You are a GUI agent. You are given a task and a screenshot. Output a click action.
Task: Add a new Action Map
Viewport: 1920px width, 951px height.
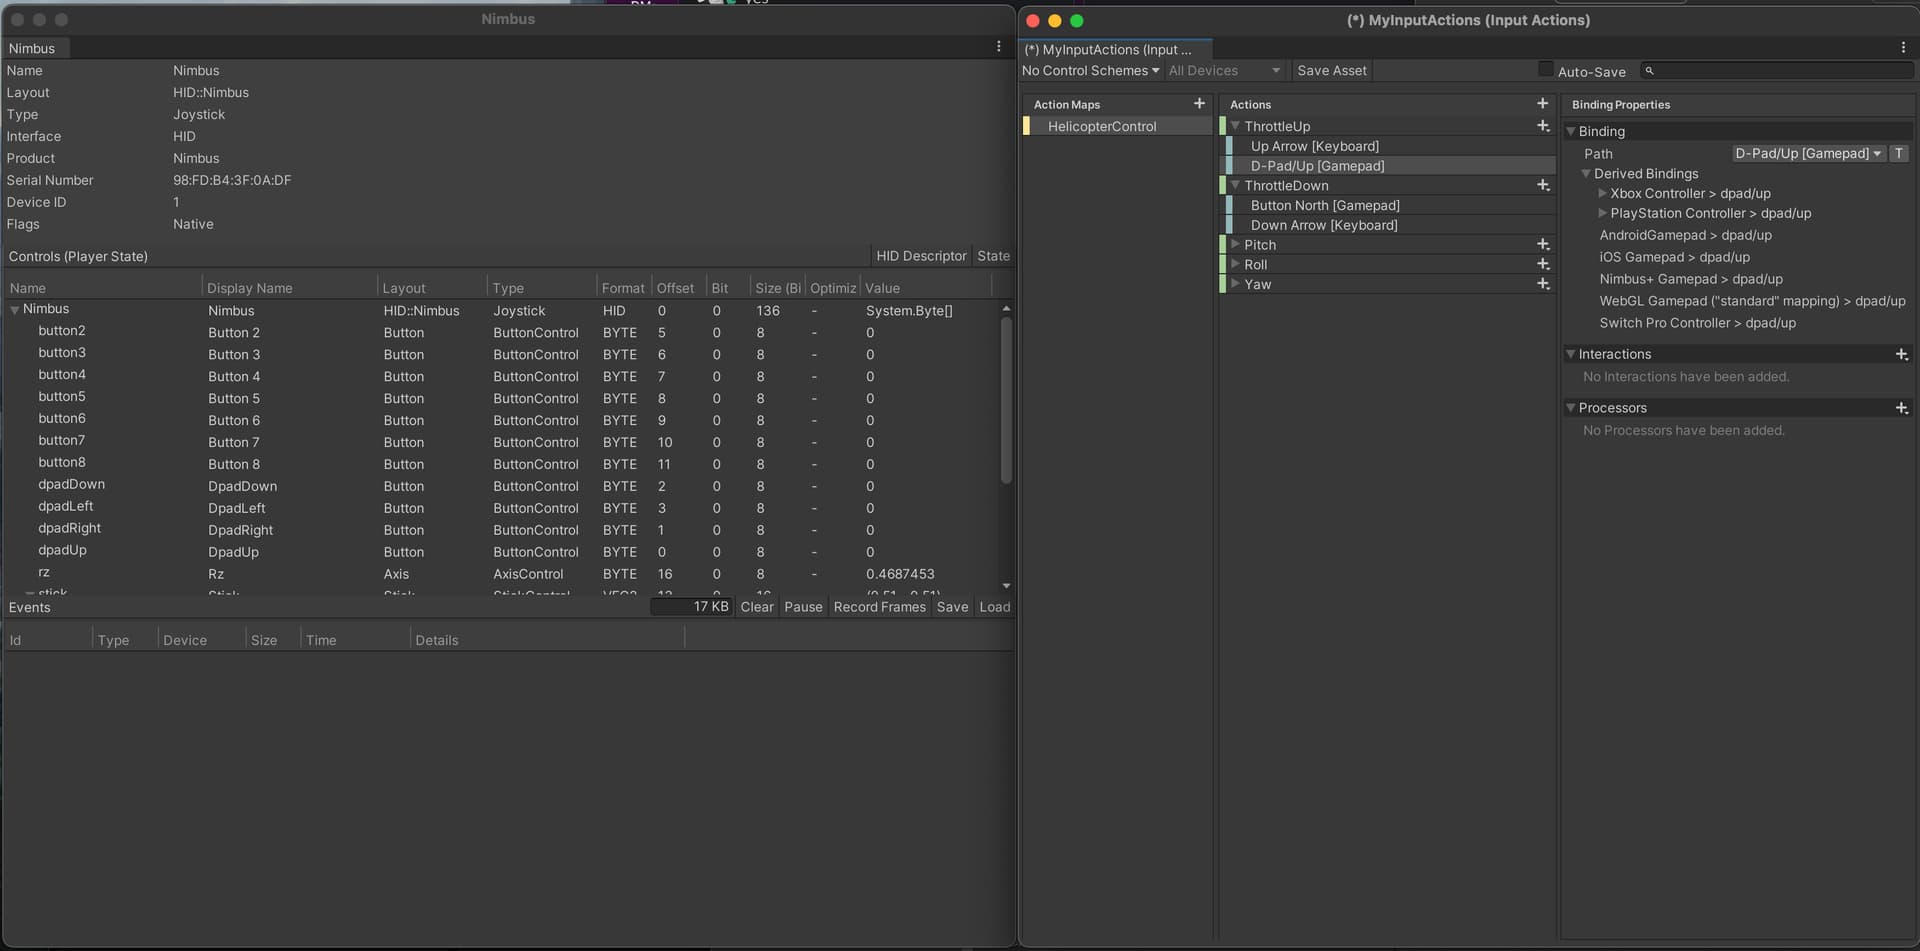pyautogui.click(x=1199, y=103)
